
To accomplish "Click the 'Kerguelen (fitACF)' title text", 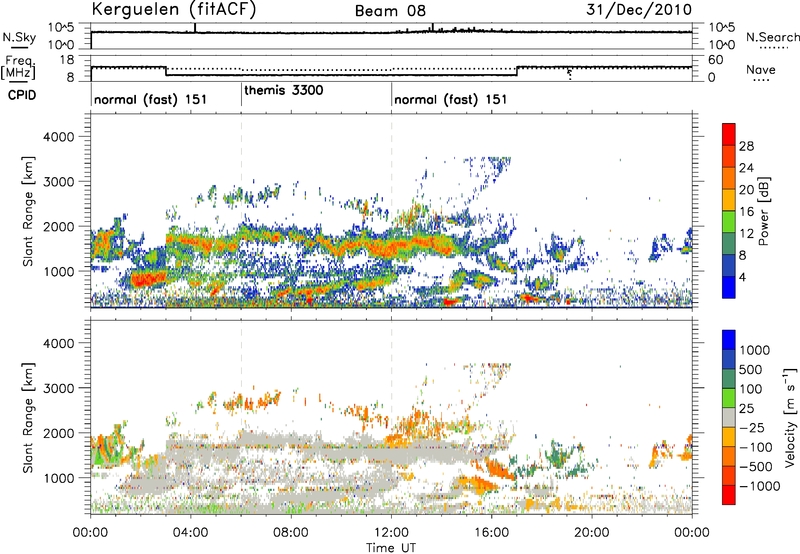I will coord(173,9).
